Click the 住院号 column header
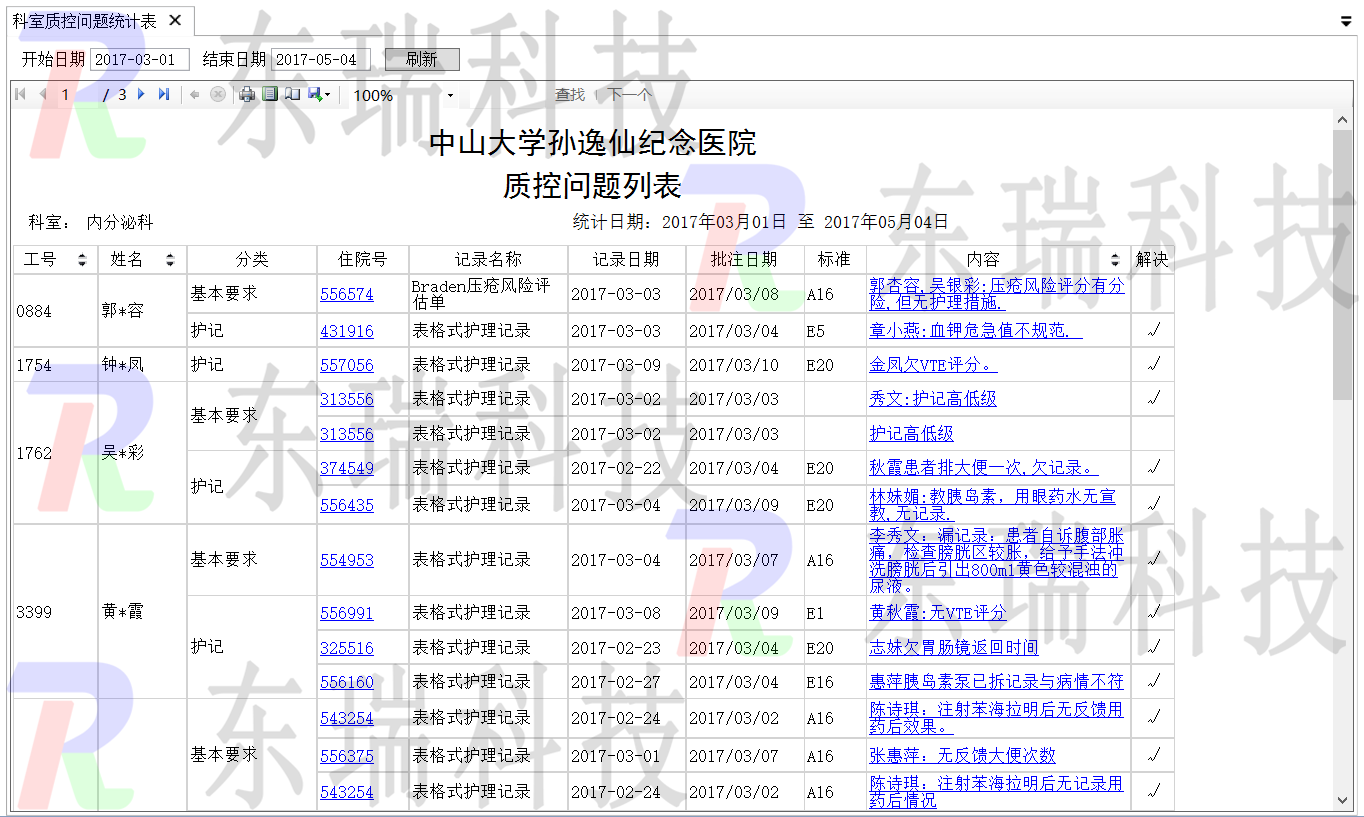1364x817 pixels. (x=362, y=260)
